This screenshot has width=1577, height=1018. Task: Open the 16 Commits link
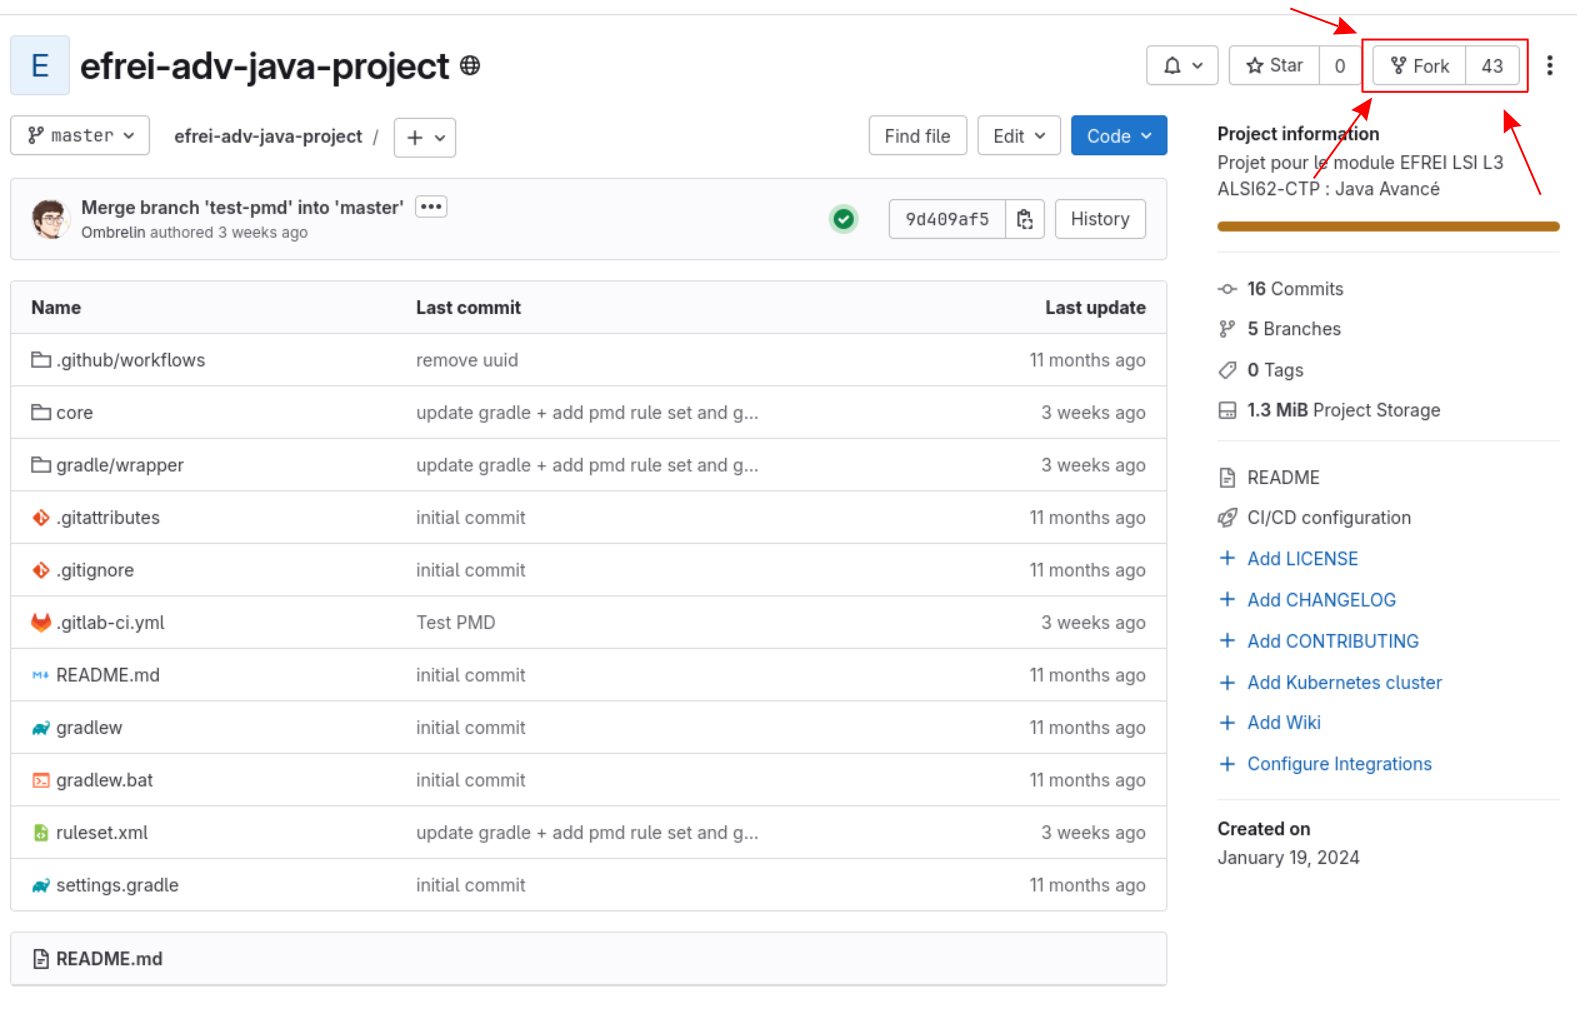pyautogui.click(x=1295, y=289)
